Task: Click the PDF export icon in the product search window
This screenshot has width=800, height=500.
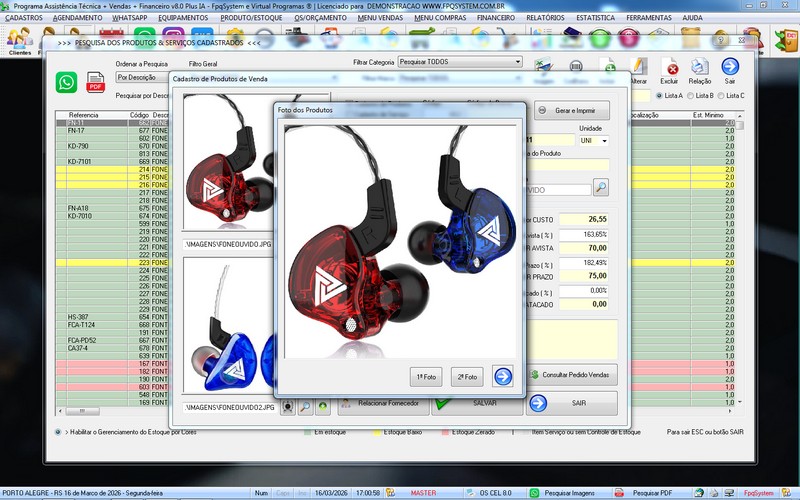Action: [x=95, y=82]
